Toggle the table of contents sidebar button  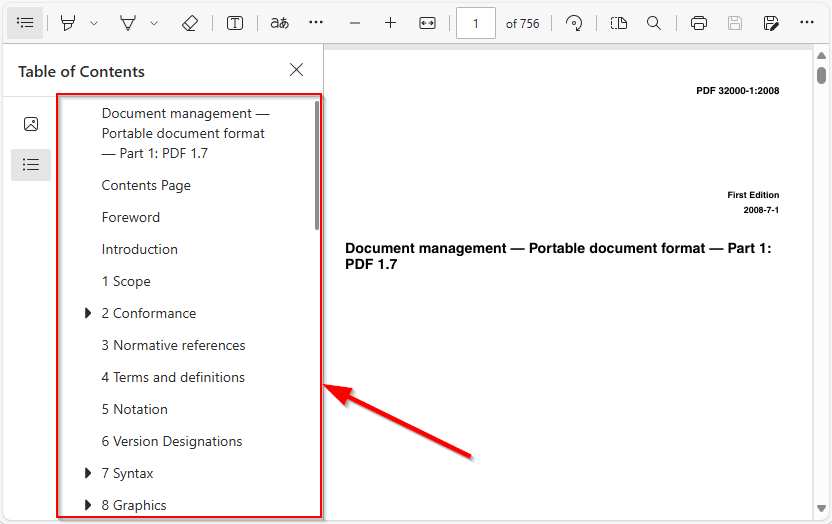pyautogui.click(x=25, y=23)
